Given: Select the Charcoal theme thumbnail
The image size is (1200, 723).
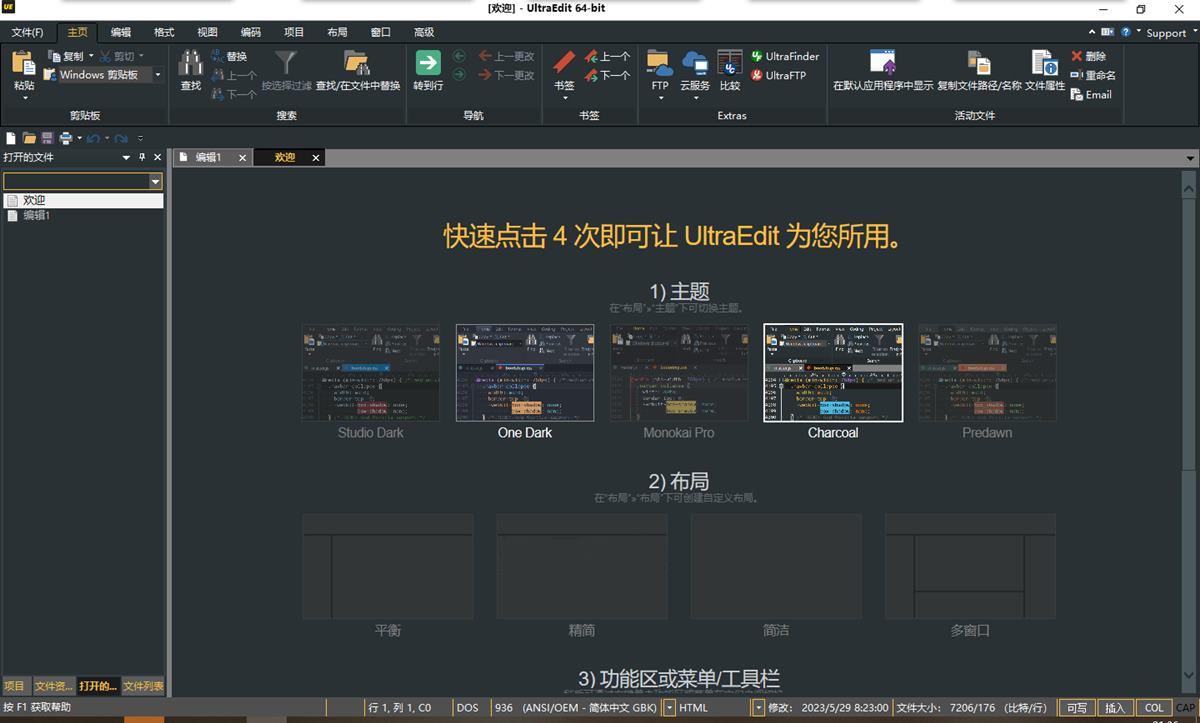Looking at the screenshot, I should click(x=833, y=373).
